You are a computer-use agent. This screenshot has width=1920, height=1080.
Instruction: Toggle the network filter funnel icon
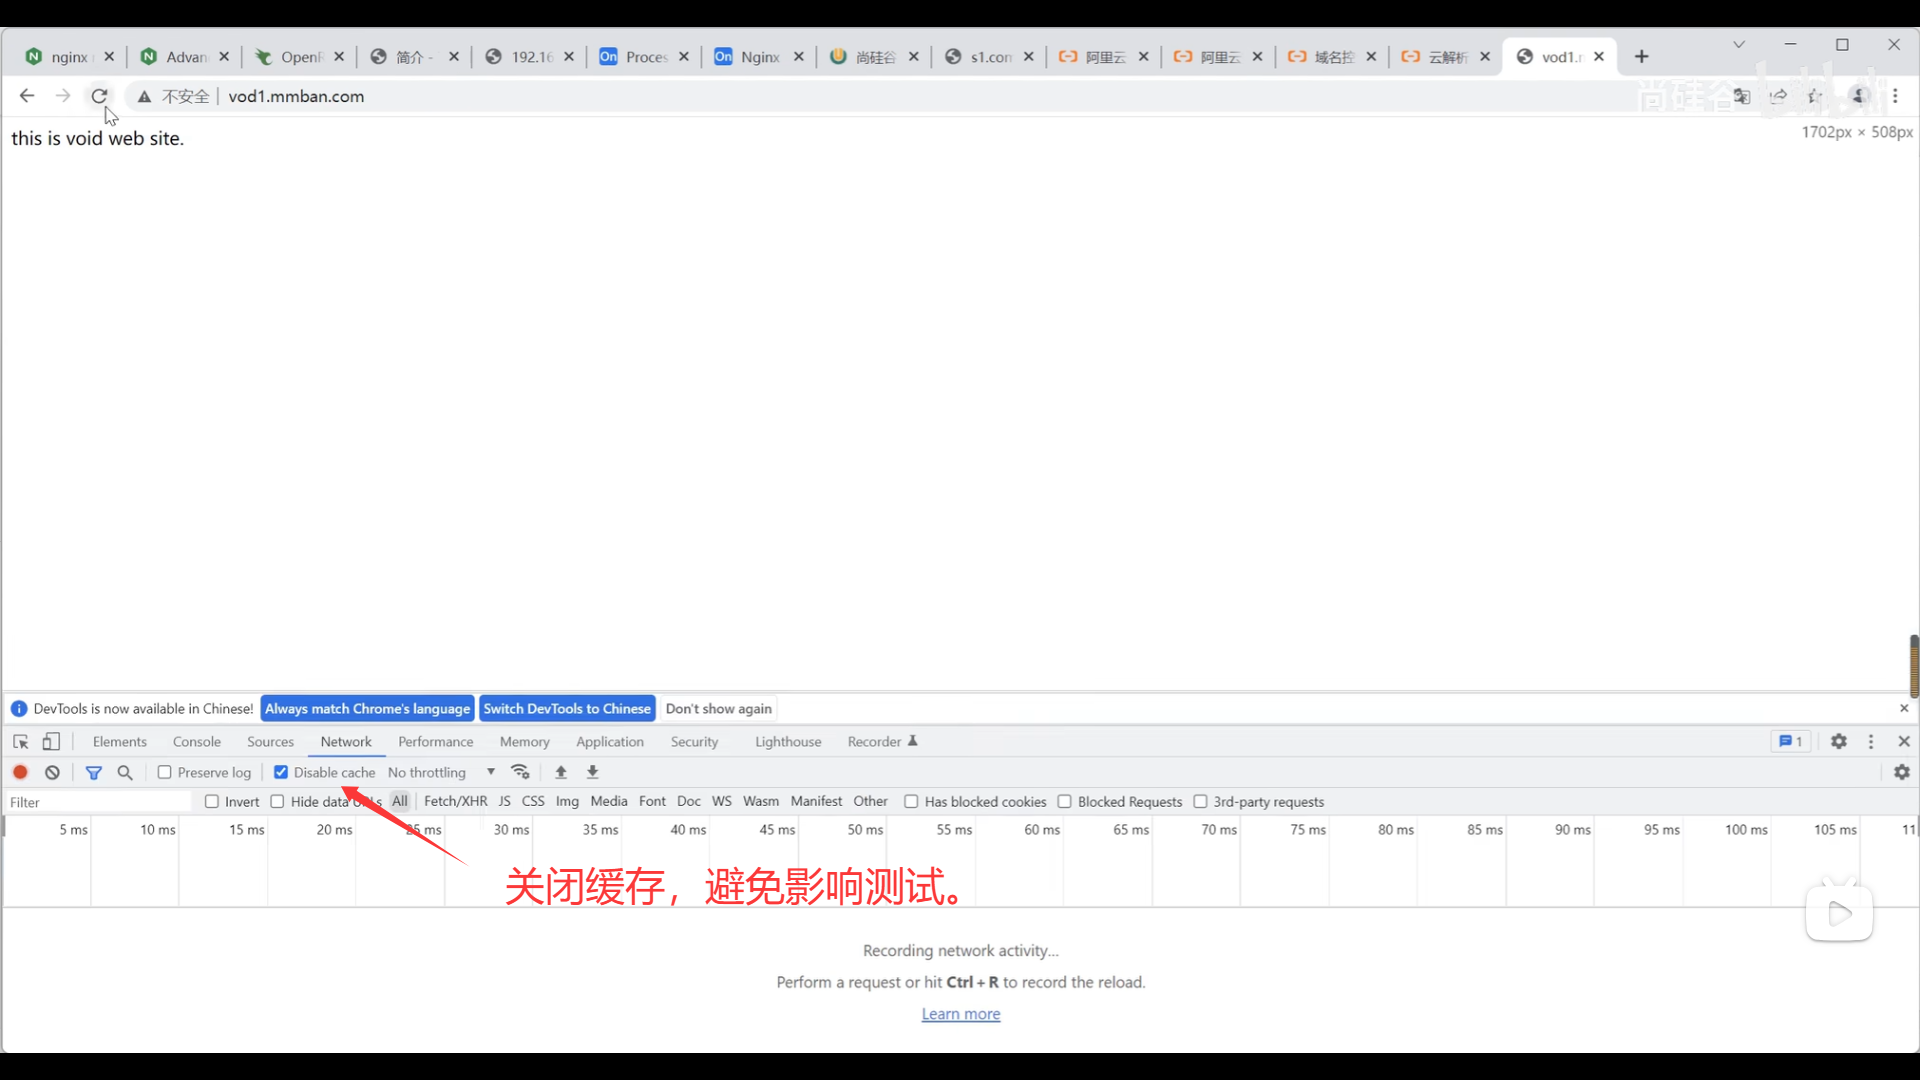[x=94, y=772]
